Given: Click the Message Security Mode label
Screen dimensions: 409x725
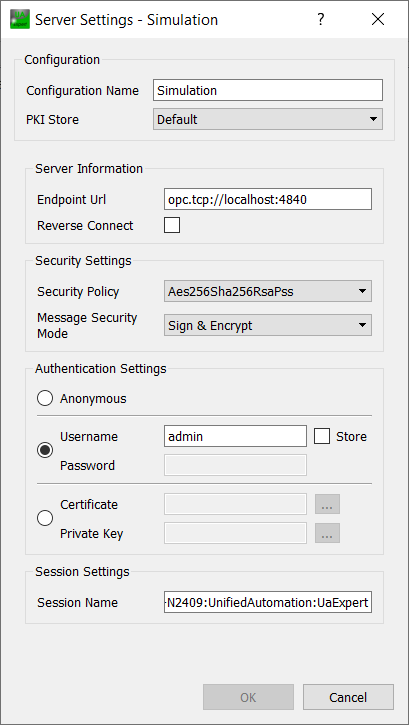Looking at the screenshot, I should pyautogui.click(x=87, y=326).
